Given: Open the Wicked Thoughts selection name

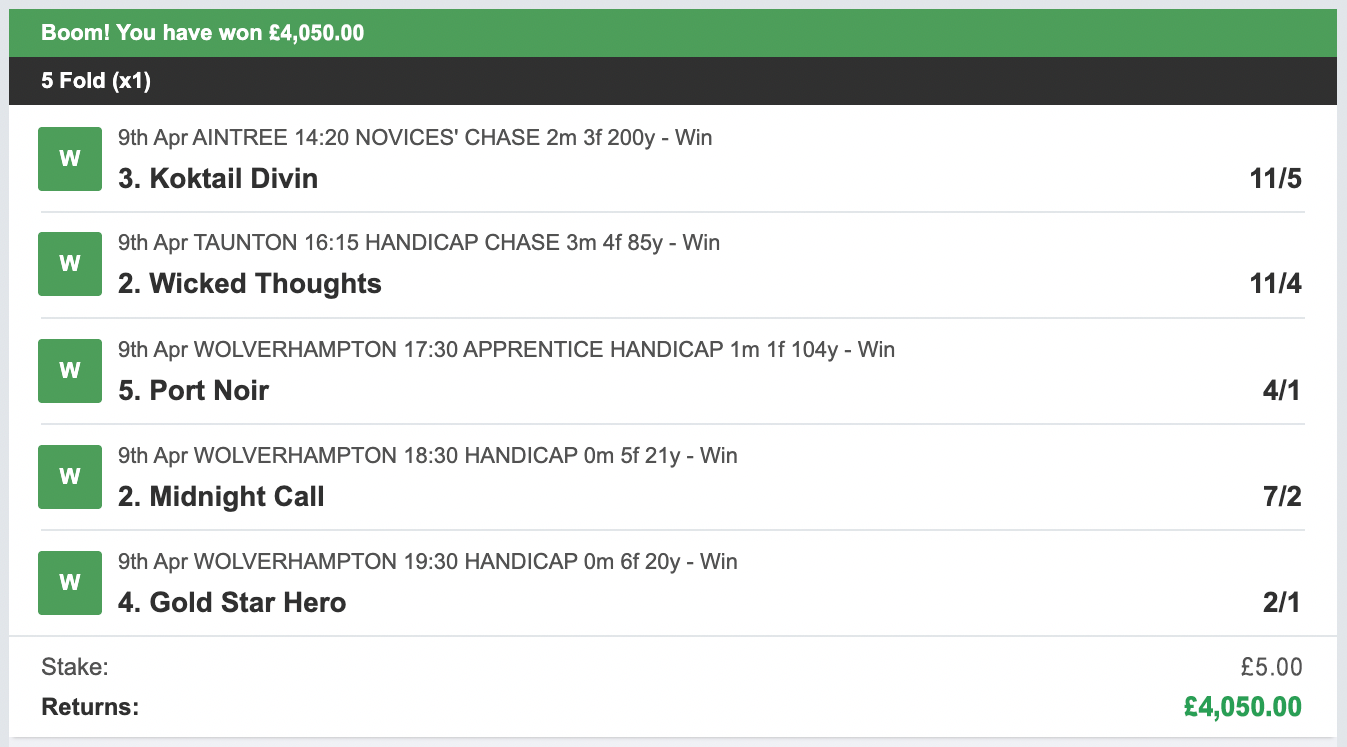Looking at the screenshot, I should 250,284.
